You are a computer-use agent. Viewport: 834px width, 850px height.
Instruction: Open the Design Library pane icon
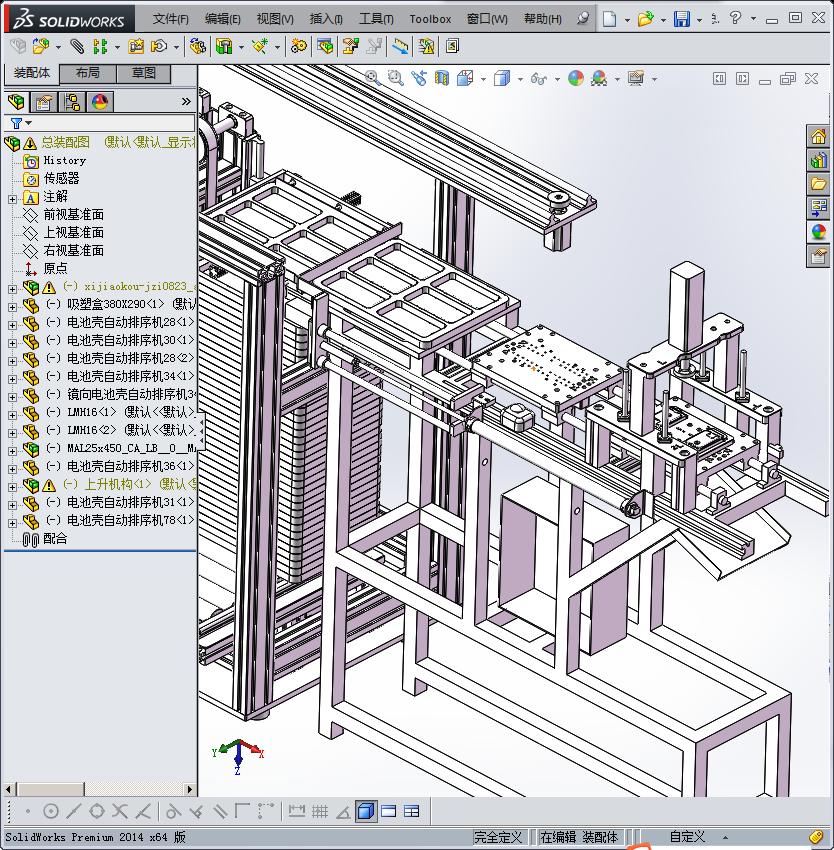pos(818,160)
